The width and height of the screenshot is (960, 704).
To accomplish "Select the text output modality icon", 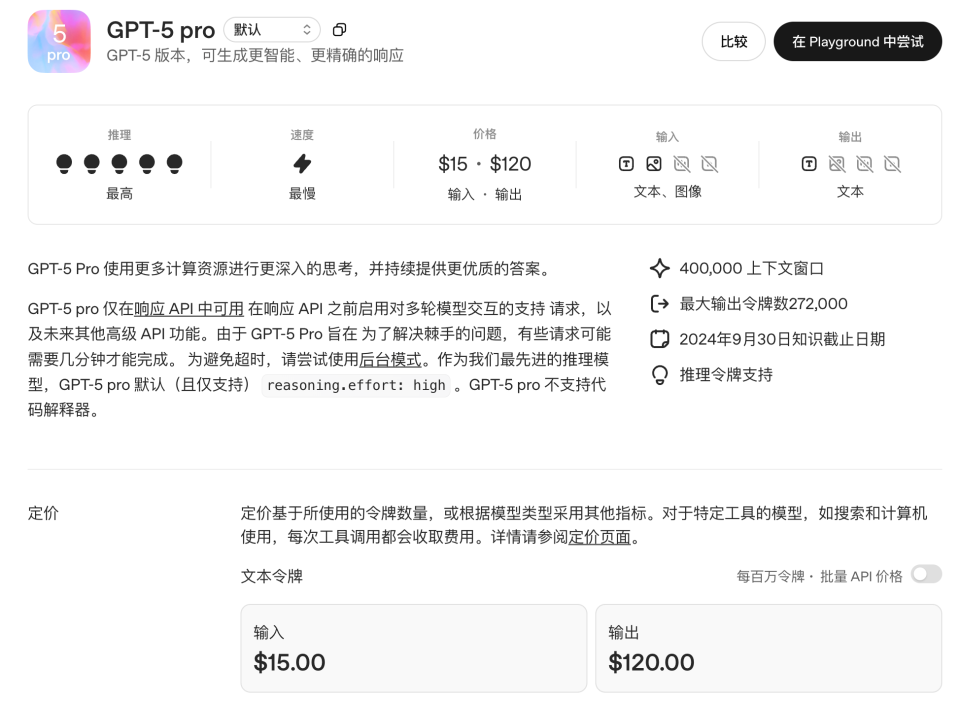I will click(809, 164).
